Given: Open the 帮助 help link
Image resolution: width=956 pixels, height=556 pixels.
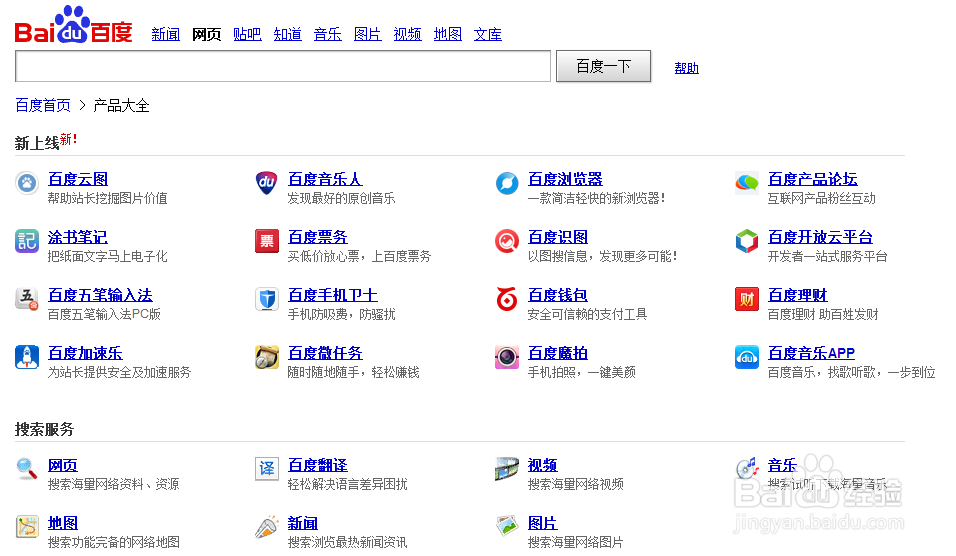Looking at the screenshot, I should 687,68.
